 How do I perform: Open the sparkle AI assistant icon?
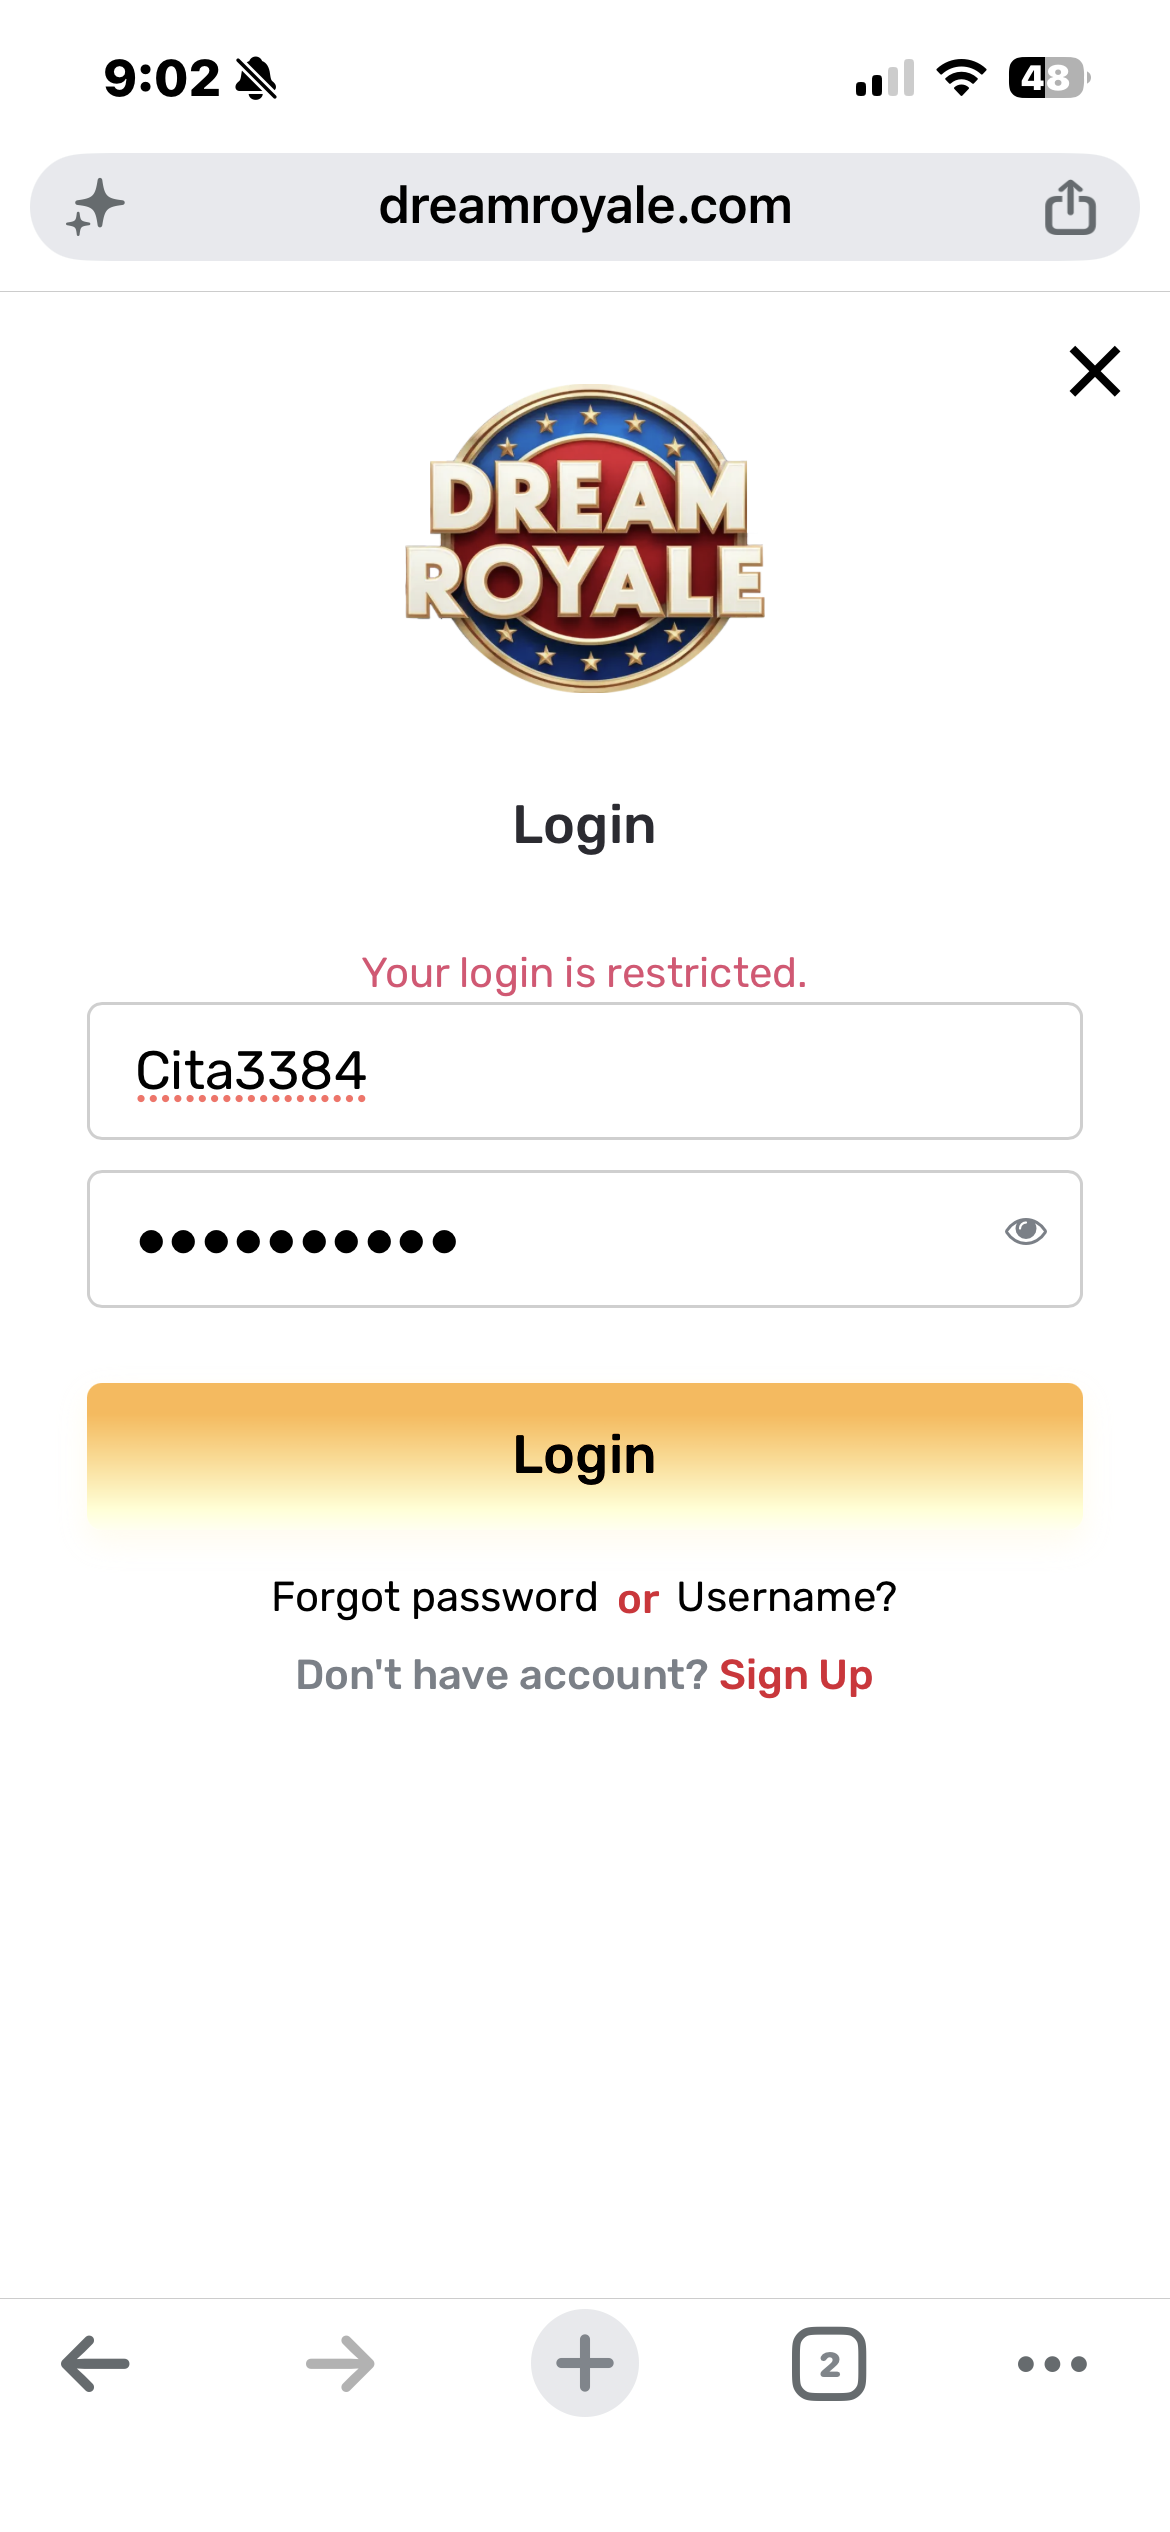pos(96,207)
